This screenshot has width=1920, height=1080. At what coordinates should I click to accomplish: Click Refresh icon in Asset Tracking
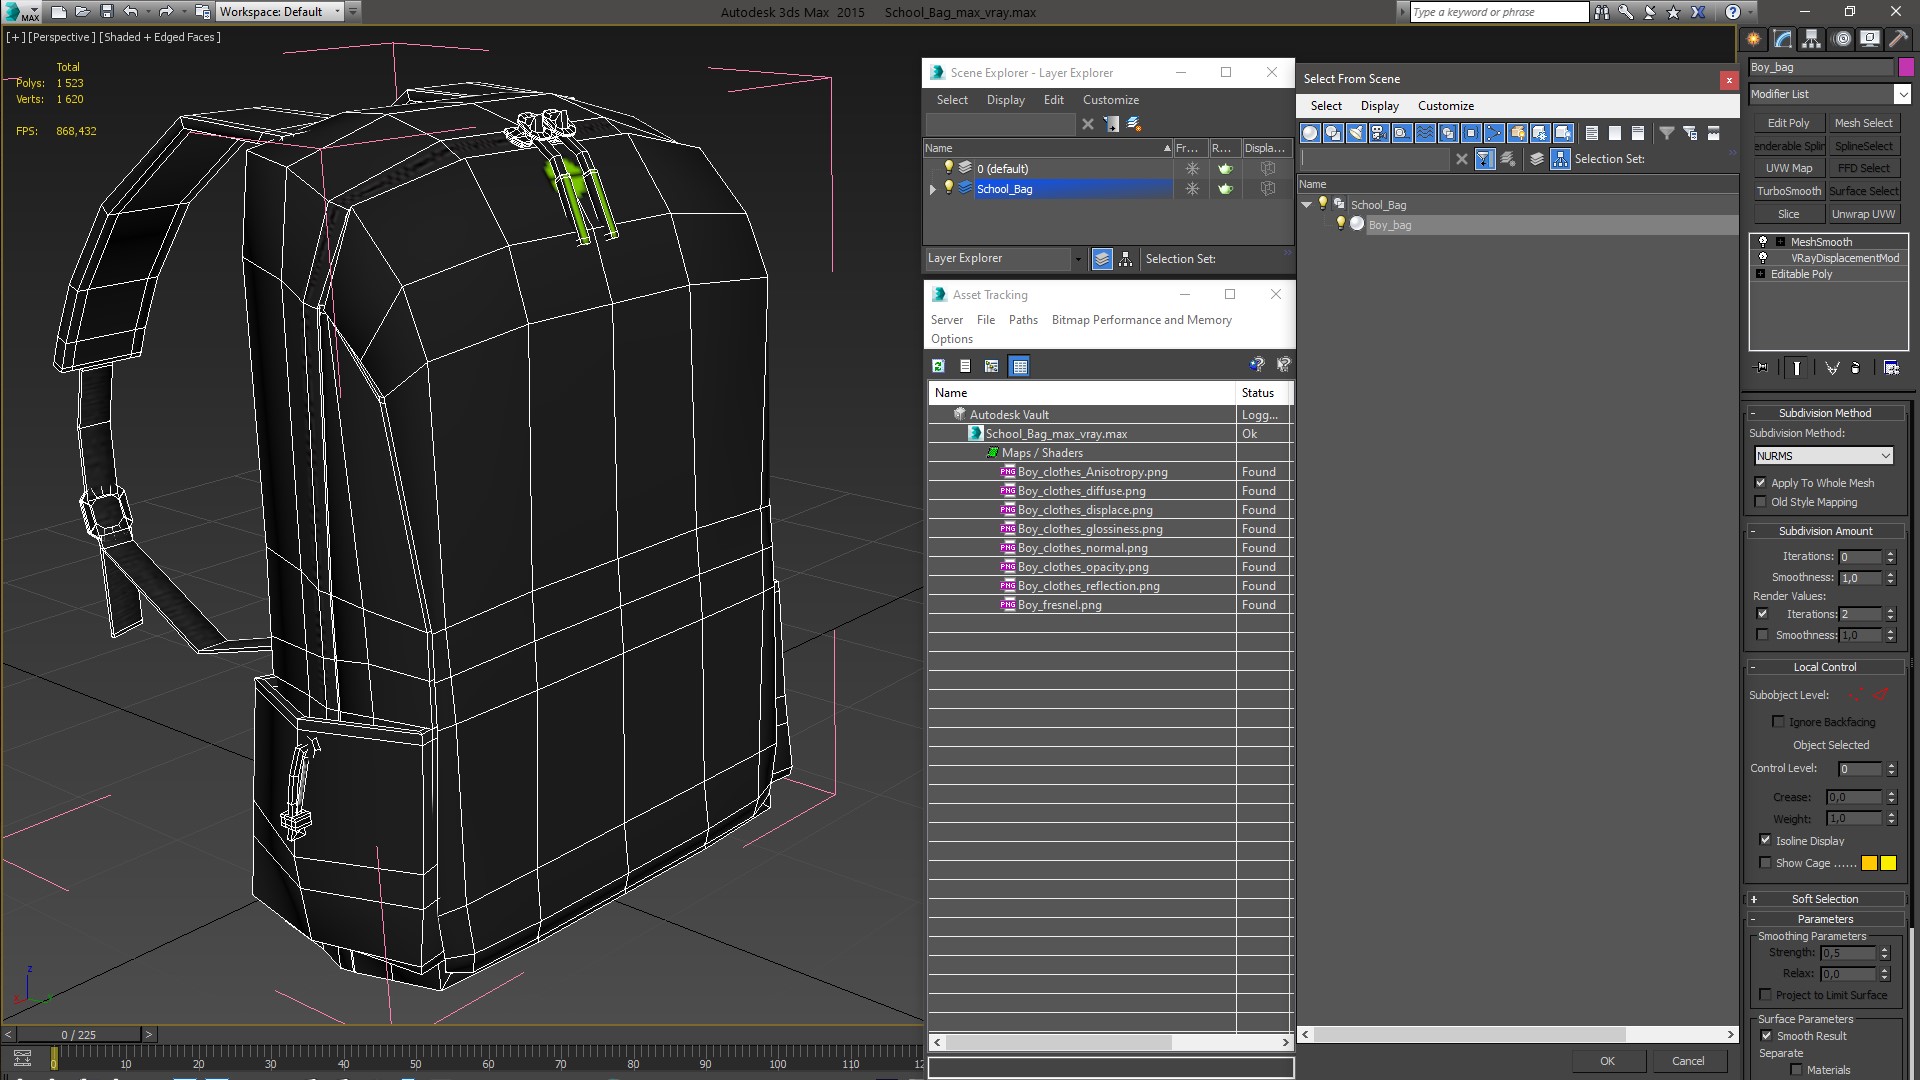click(x=939, y=366)
